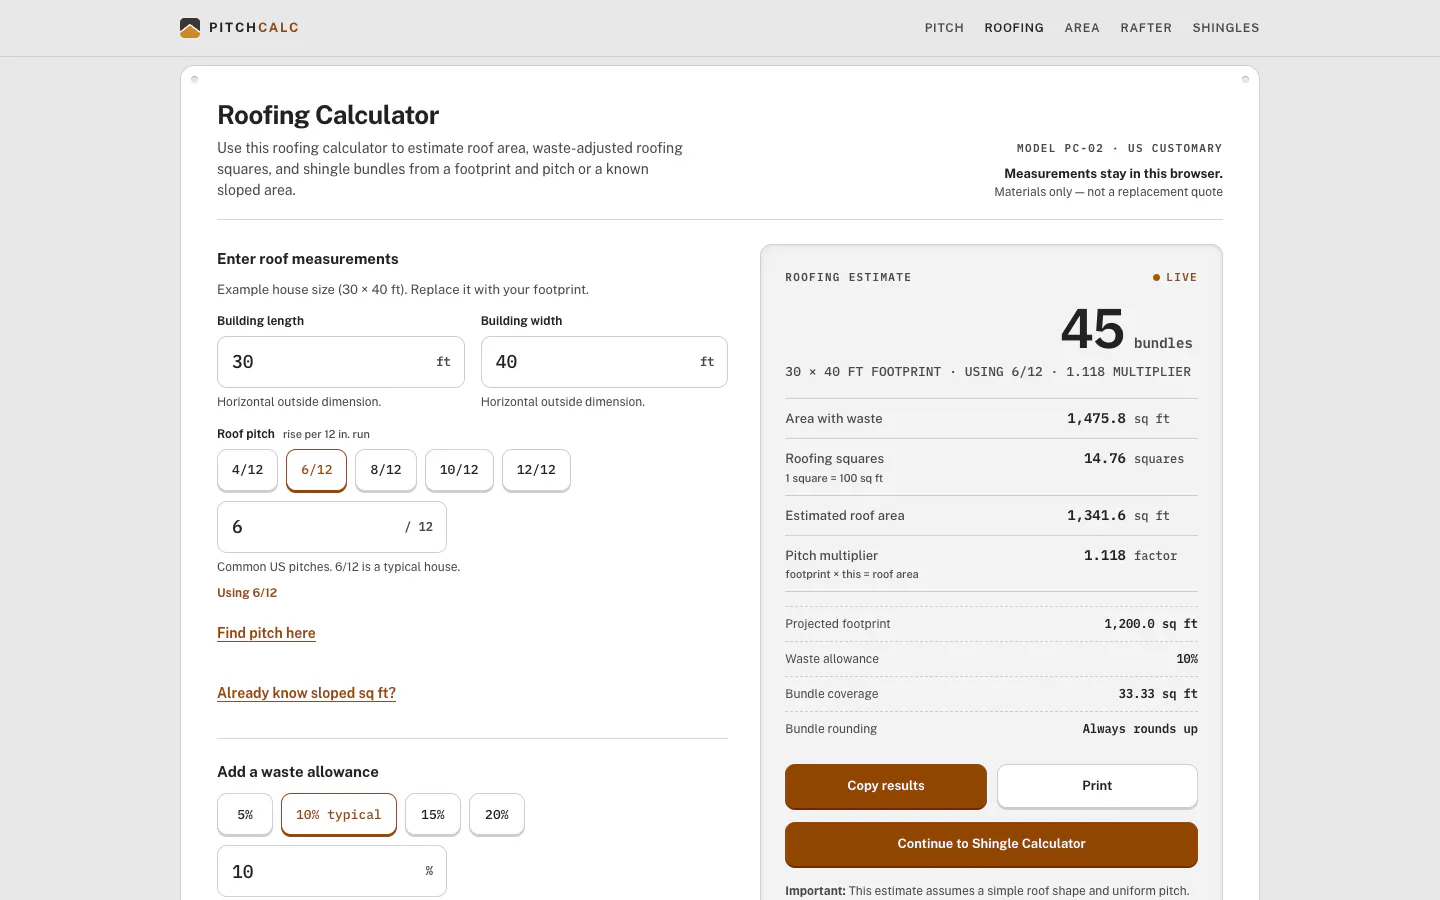Click the PITCHCALC brand name
1440x900 pixels.
(254, 28)
